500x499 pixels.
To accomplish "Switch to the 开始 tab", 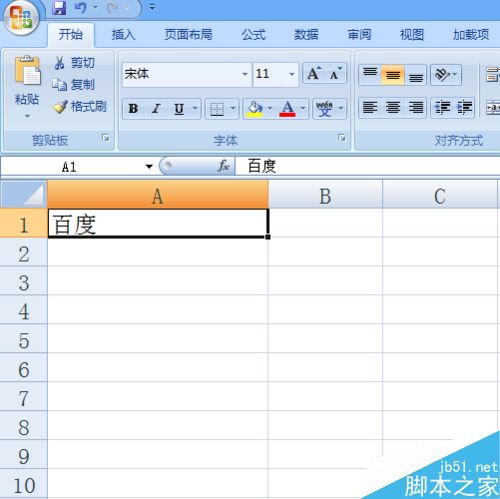I will 71,34.
